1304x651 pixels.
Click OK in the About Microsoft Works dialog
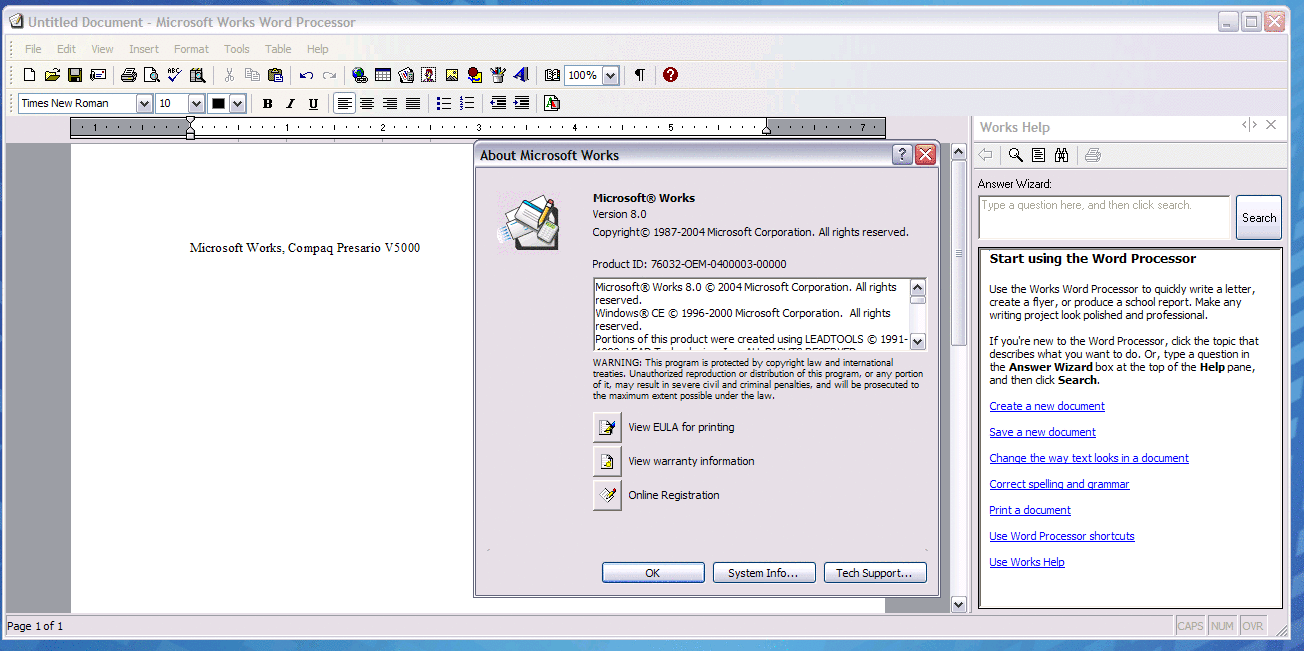coord(652,573)
